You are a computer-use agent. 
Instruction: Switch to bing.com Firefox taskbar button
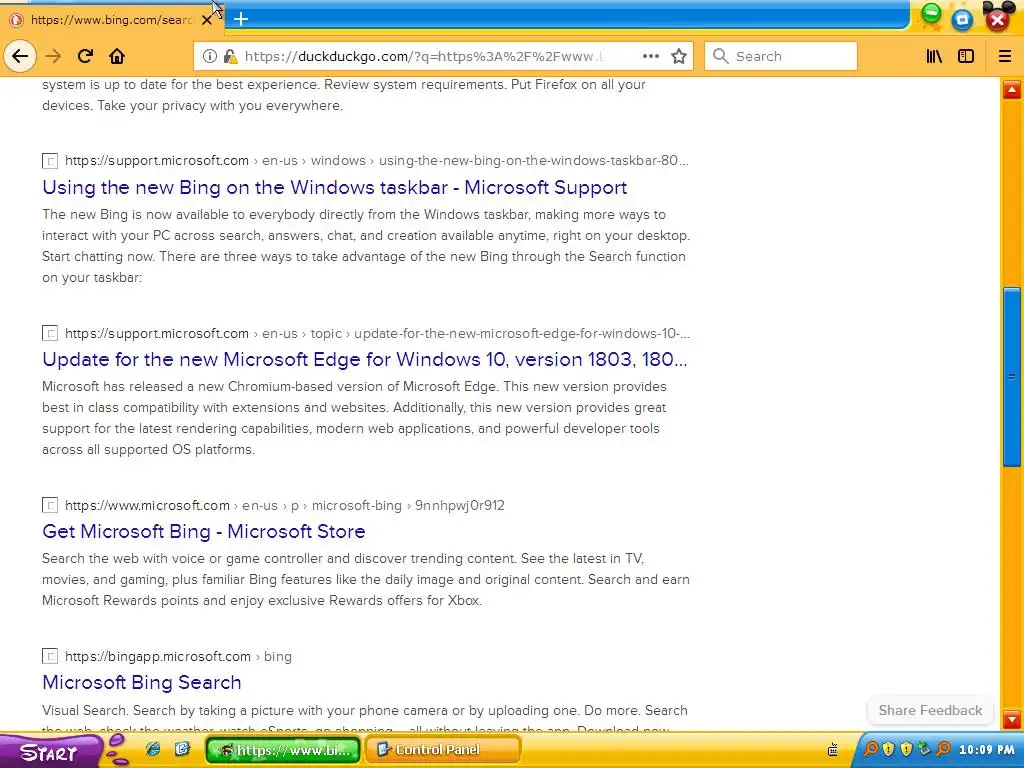283,750
